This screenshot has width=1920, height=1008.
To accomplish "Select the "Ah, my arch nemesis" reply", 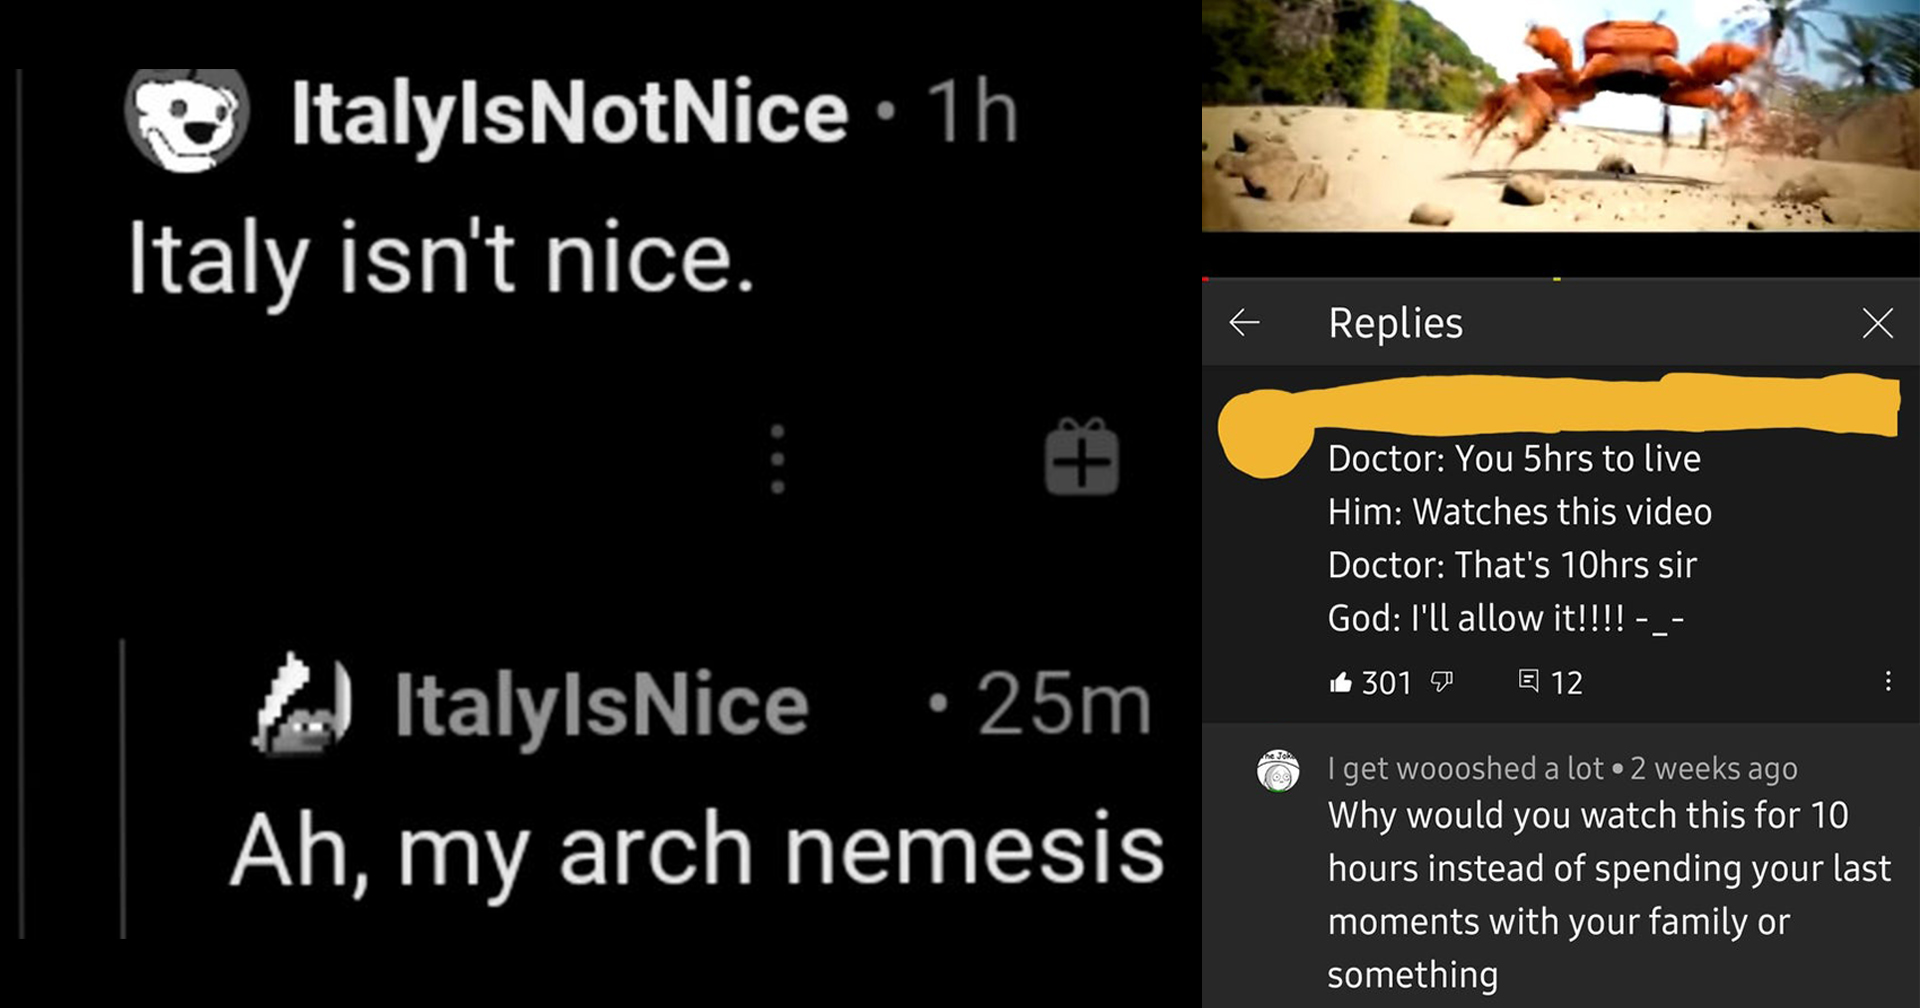I will [696, 850].
